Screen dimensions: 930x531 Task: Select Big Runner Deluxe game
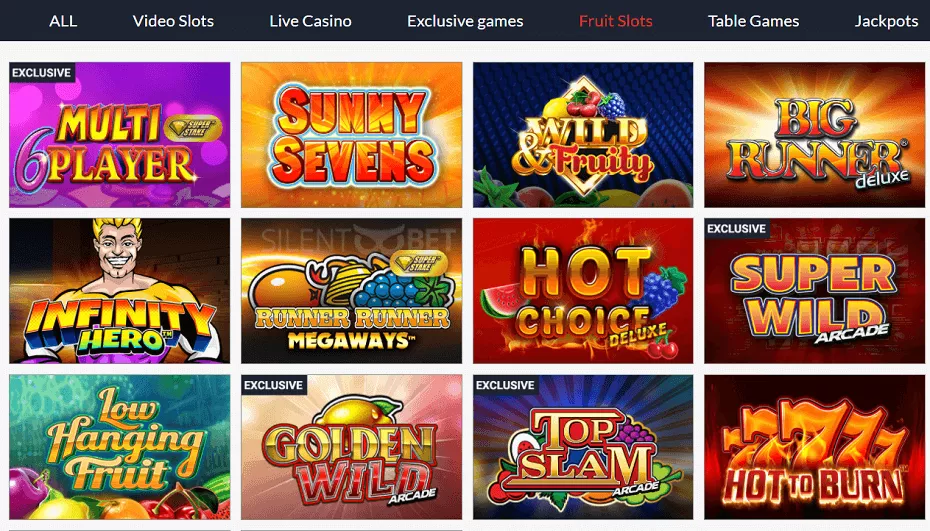814,135
